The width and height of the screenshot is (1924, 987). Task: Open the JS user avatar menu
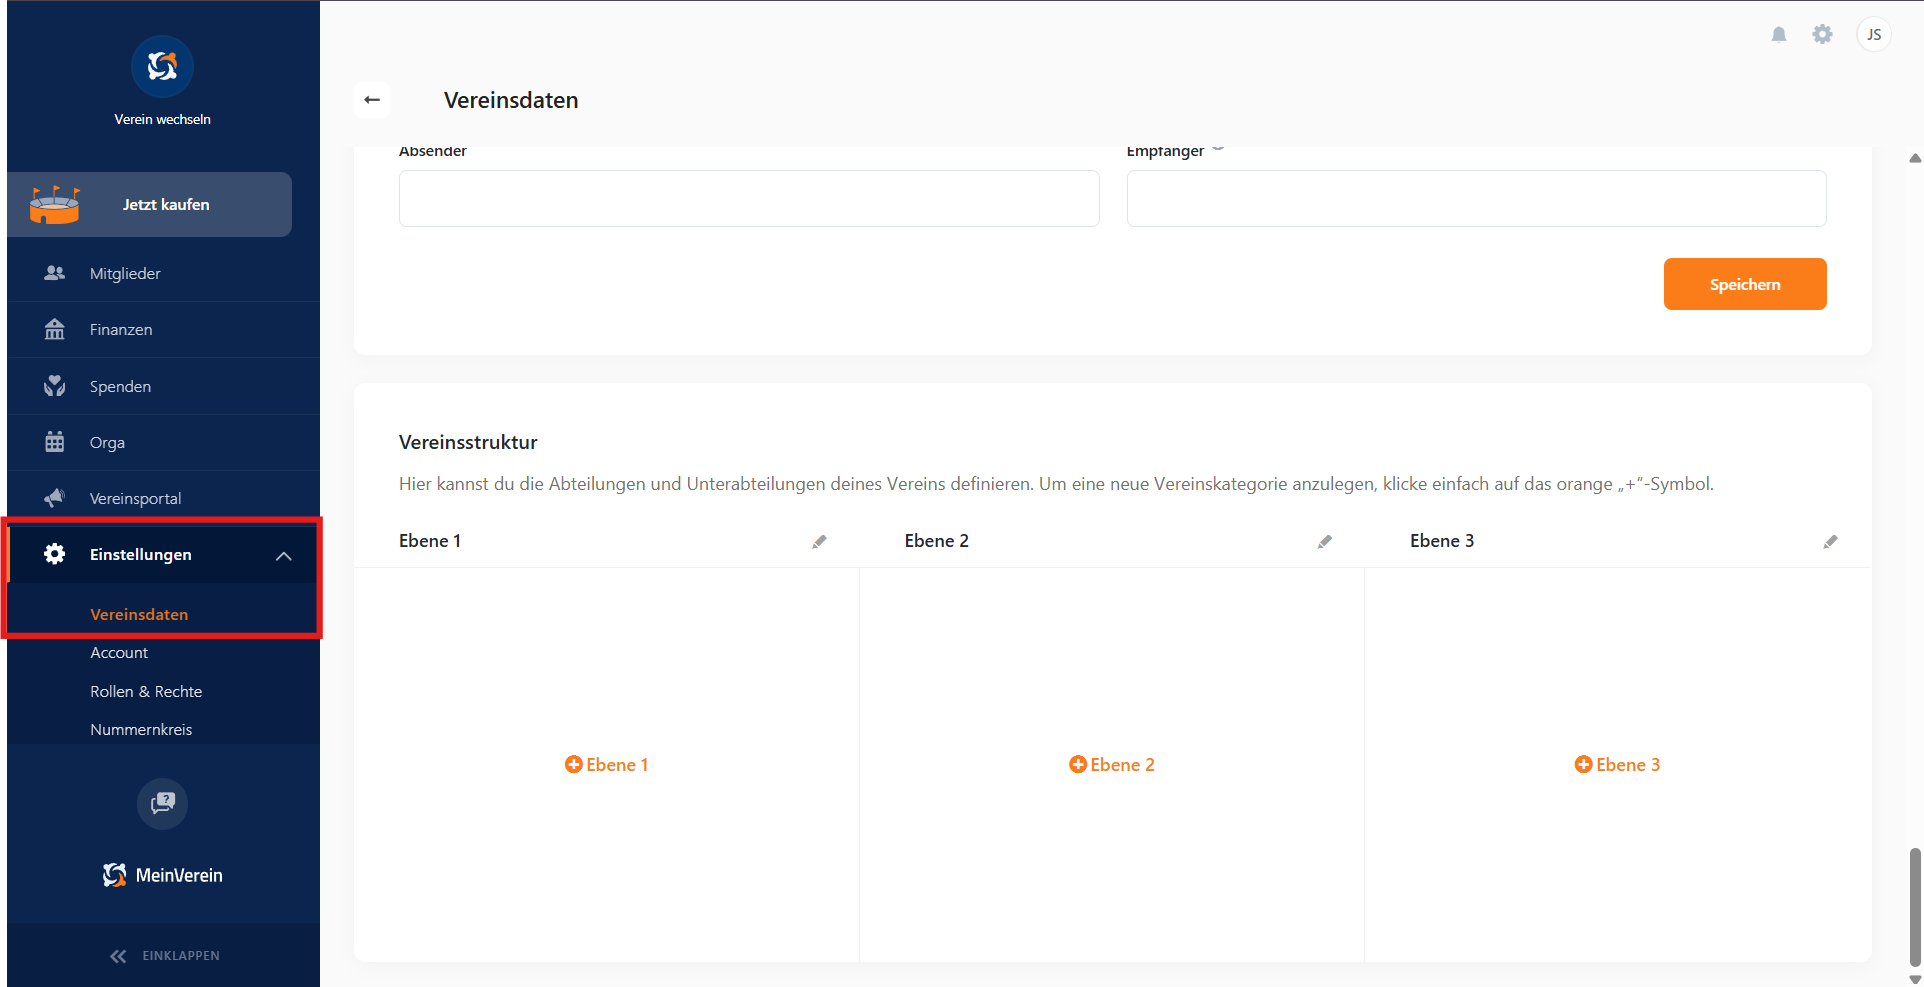(x=1873, y=35)
